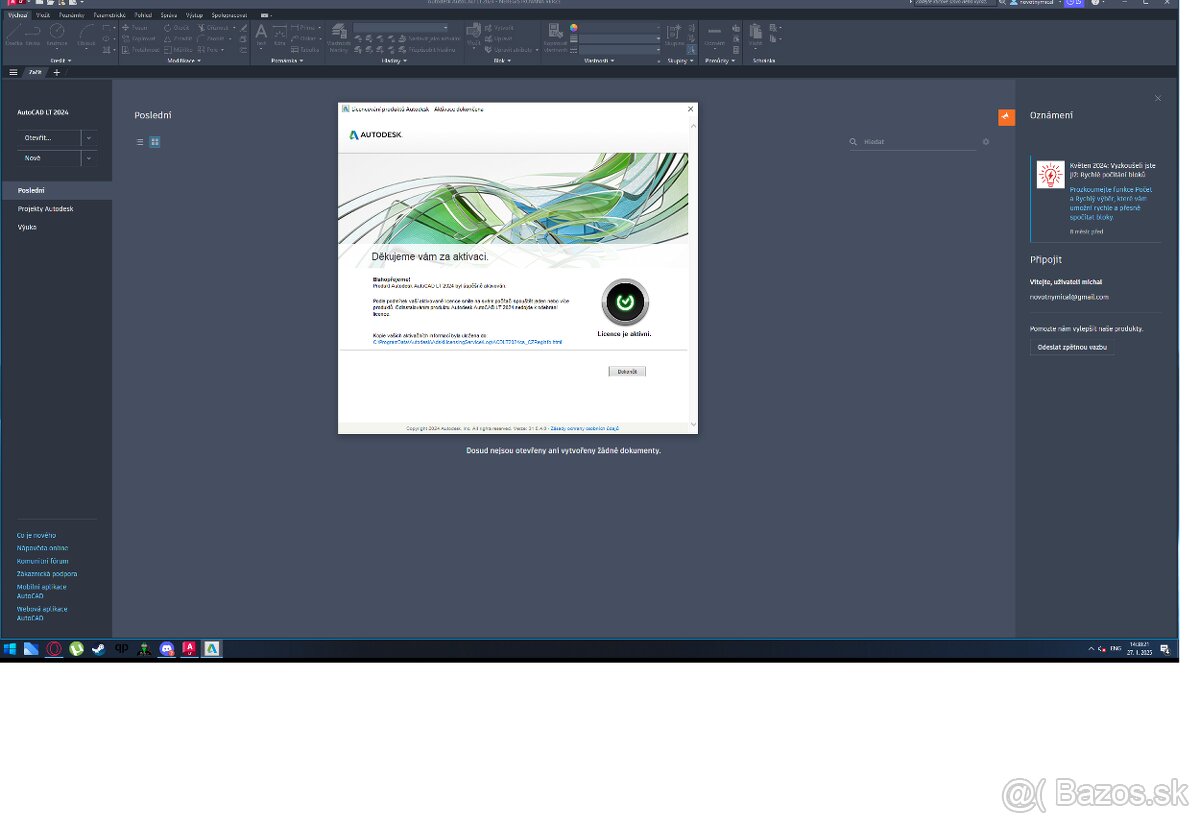Click the Dokončit button in activation dialog
The width and height of the screenshot is (1200, 823).
(x=627, y=371)
